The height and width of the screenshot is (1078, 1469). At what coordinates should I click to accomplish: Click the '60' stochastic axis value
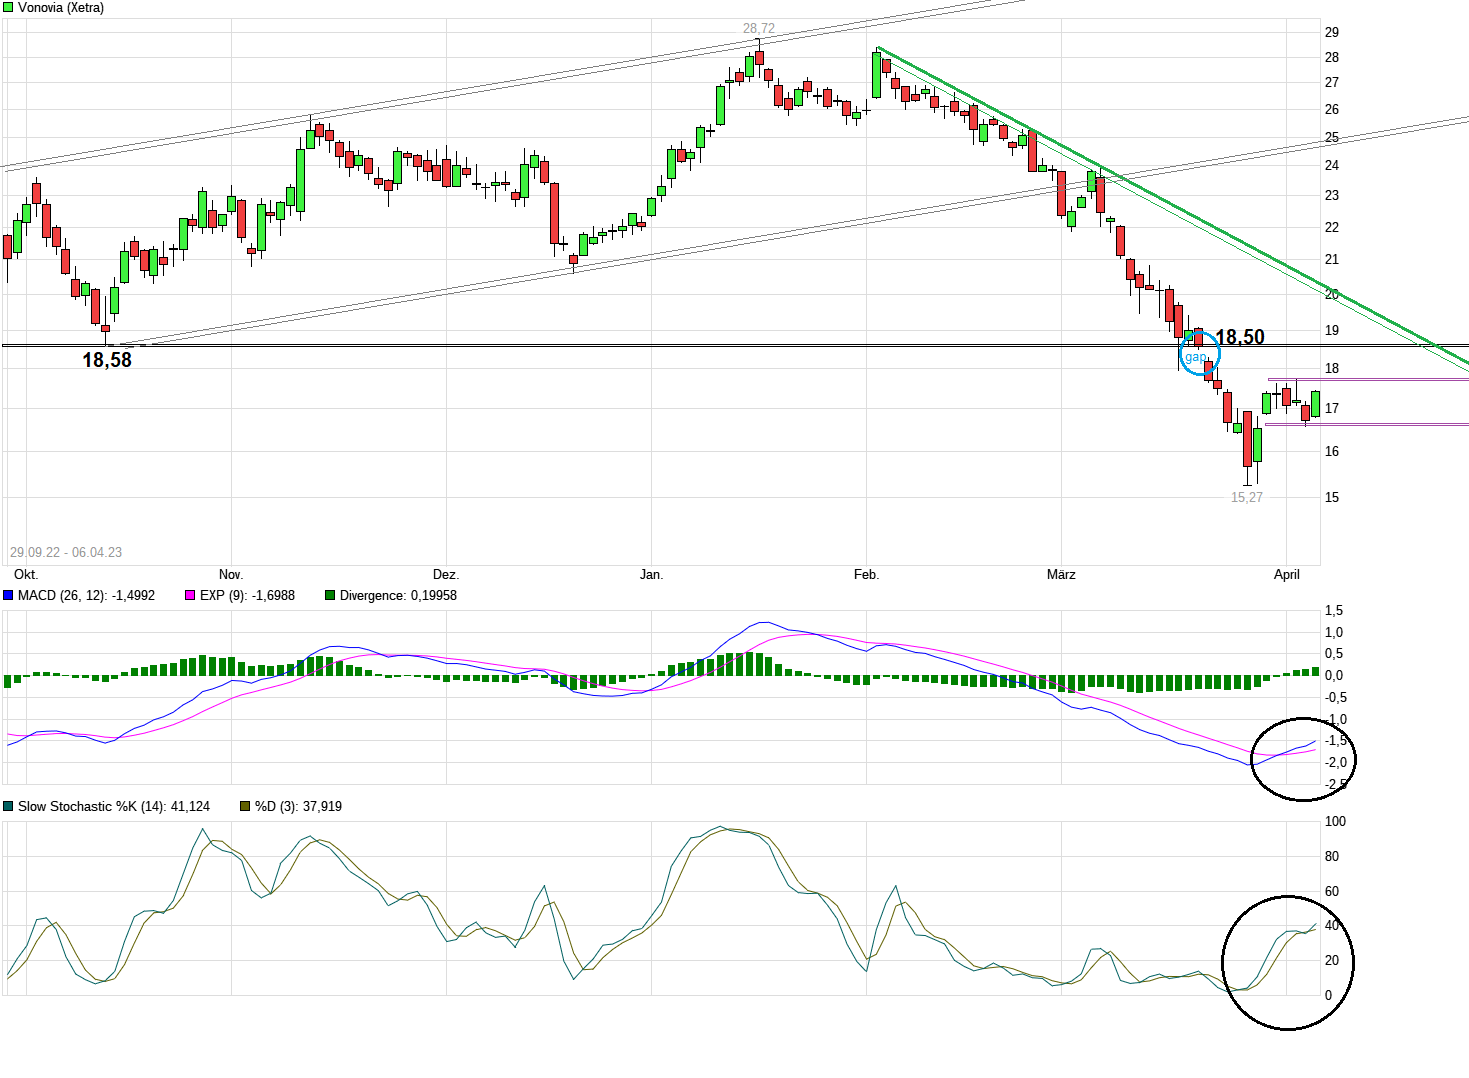tap(1332, 892)
